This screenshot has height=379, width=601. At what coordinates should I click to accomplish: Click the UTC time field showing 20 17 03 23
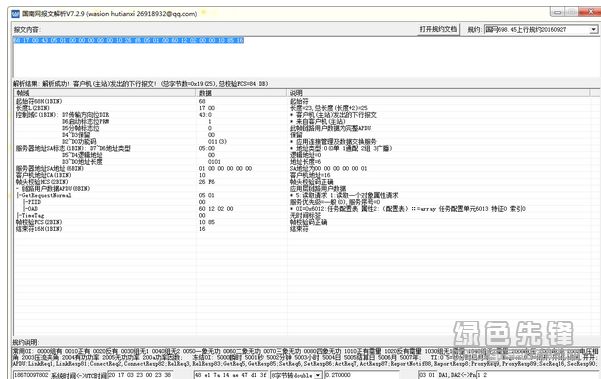tap(140, 375)
